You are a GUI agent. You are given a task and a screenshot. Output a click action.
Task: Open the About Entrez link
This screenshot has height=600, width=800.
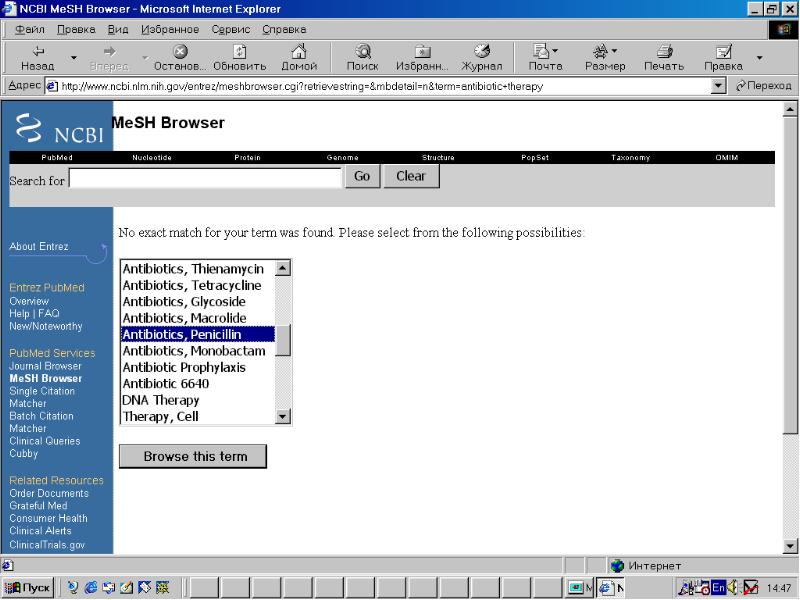click(x=39, y=246)
